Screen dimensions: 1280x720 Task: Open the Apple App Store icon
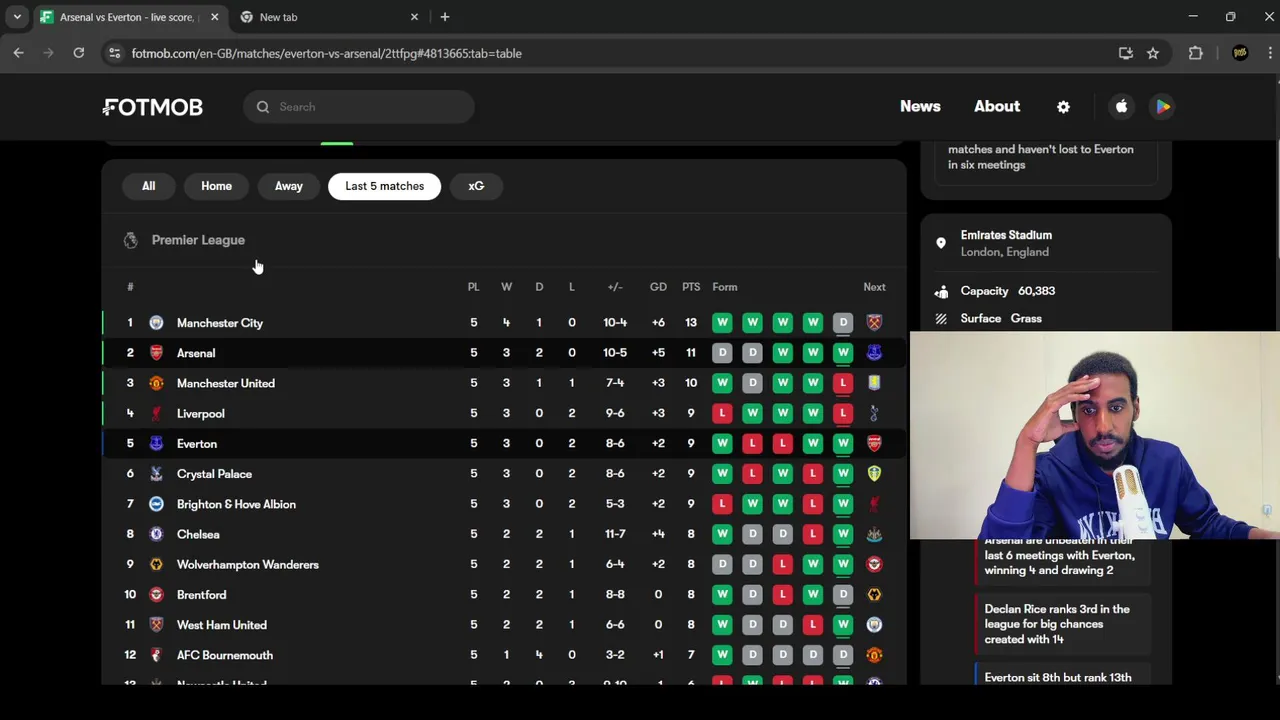[x=1122, y=107]
